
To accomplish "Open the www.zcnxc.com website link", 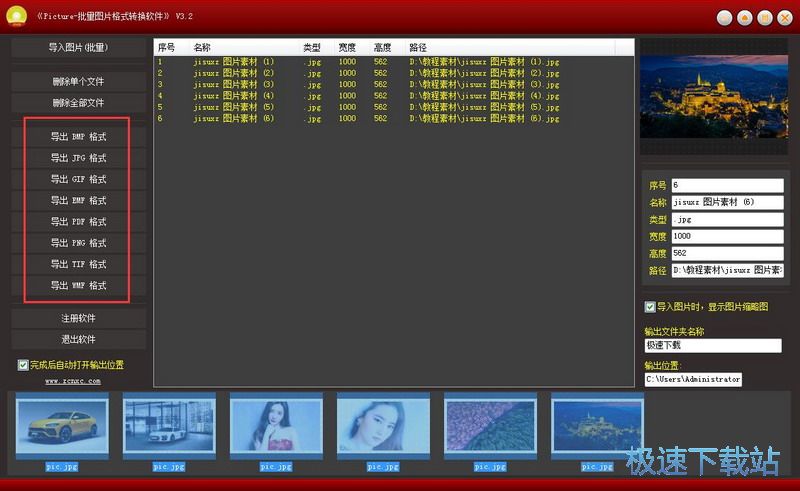I will [x=73, y=381].
